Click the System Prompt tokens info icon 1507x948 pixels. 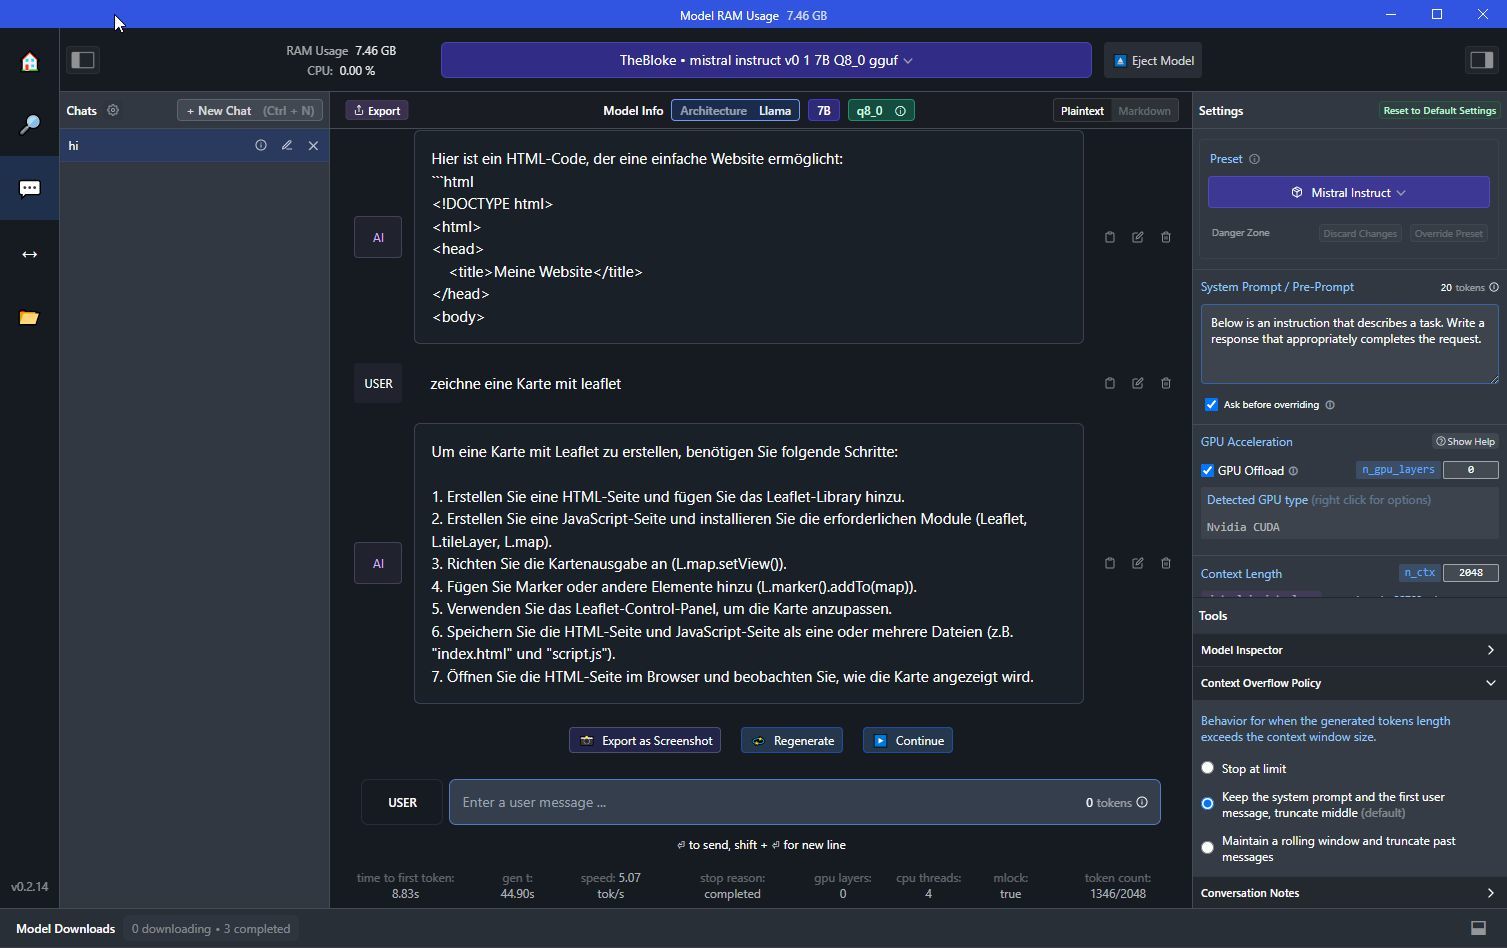[x=1494, y=287]
